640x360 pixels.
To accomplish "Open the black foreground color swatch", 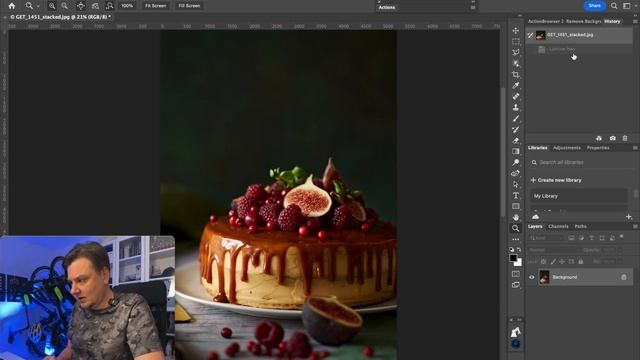I will pos(513,258).
